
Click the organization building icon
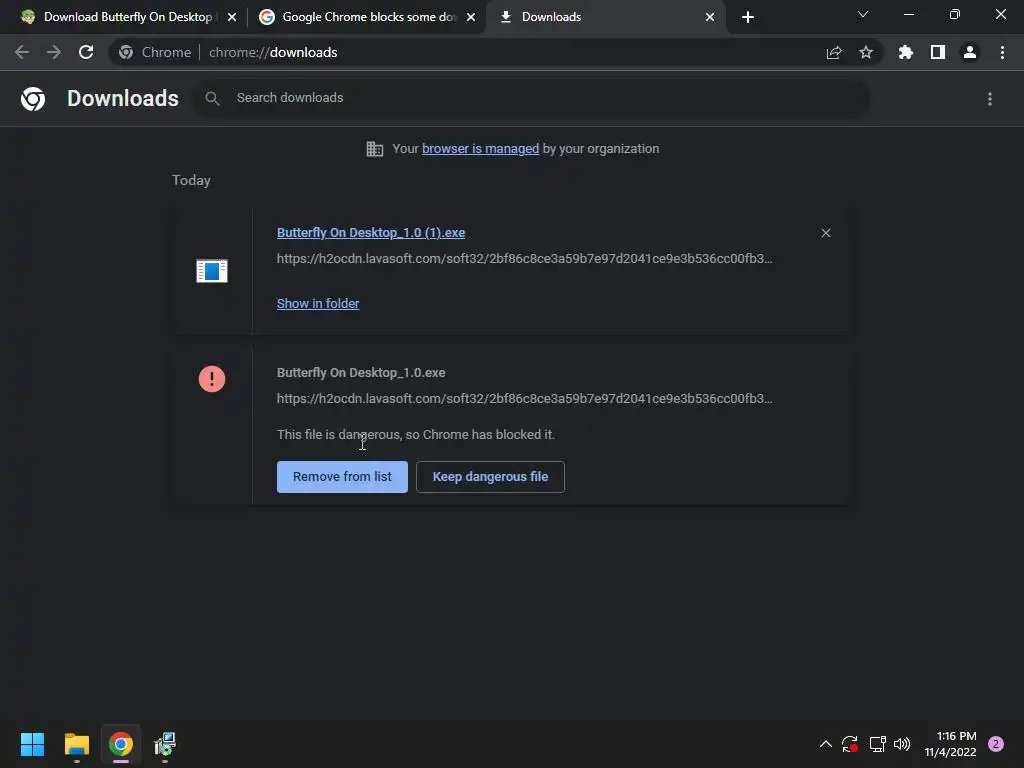tap(375, 149)
